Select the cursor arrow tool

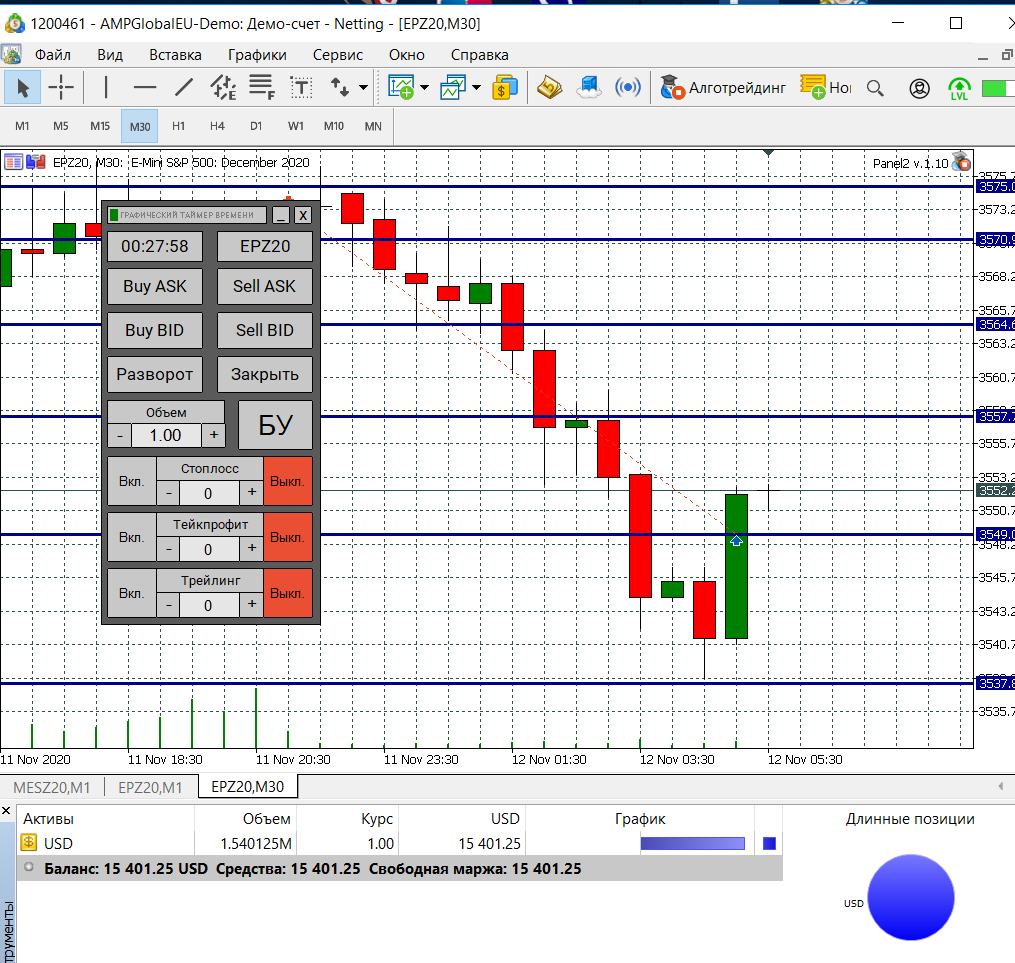click(23, 87)
